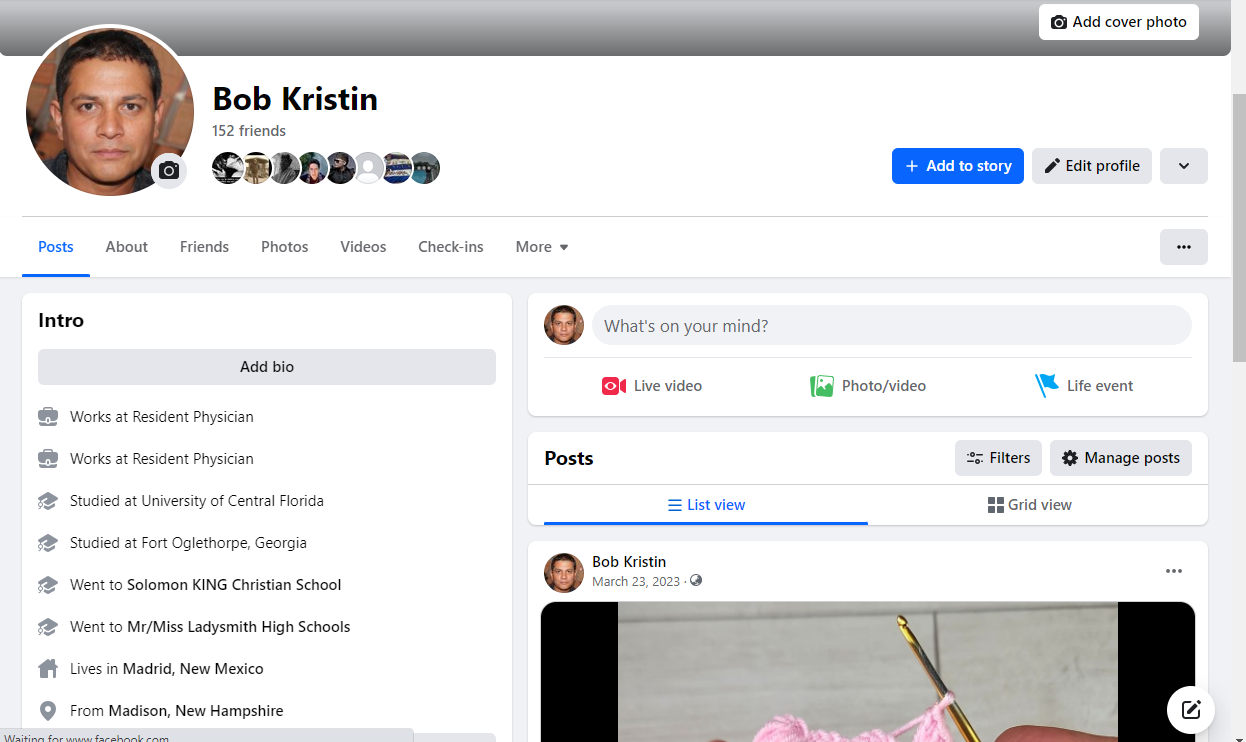Image resolution: width=1246 pixels, height=742 pixels.
Task: Click the first friend avatar in row
Action: click(x=228, y=168)
